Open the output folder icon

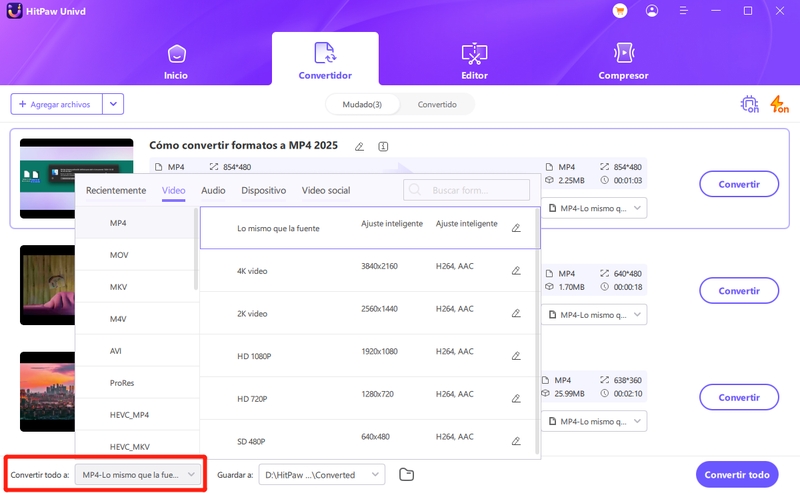point(406,475)
